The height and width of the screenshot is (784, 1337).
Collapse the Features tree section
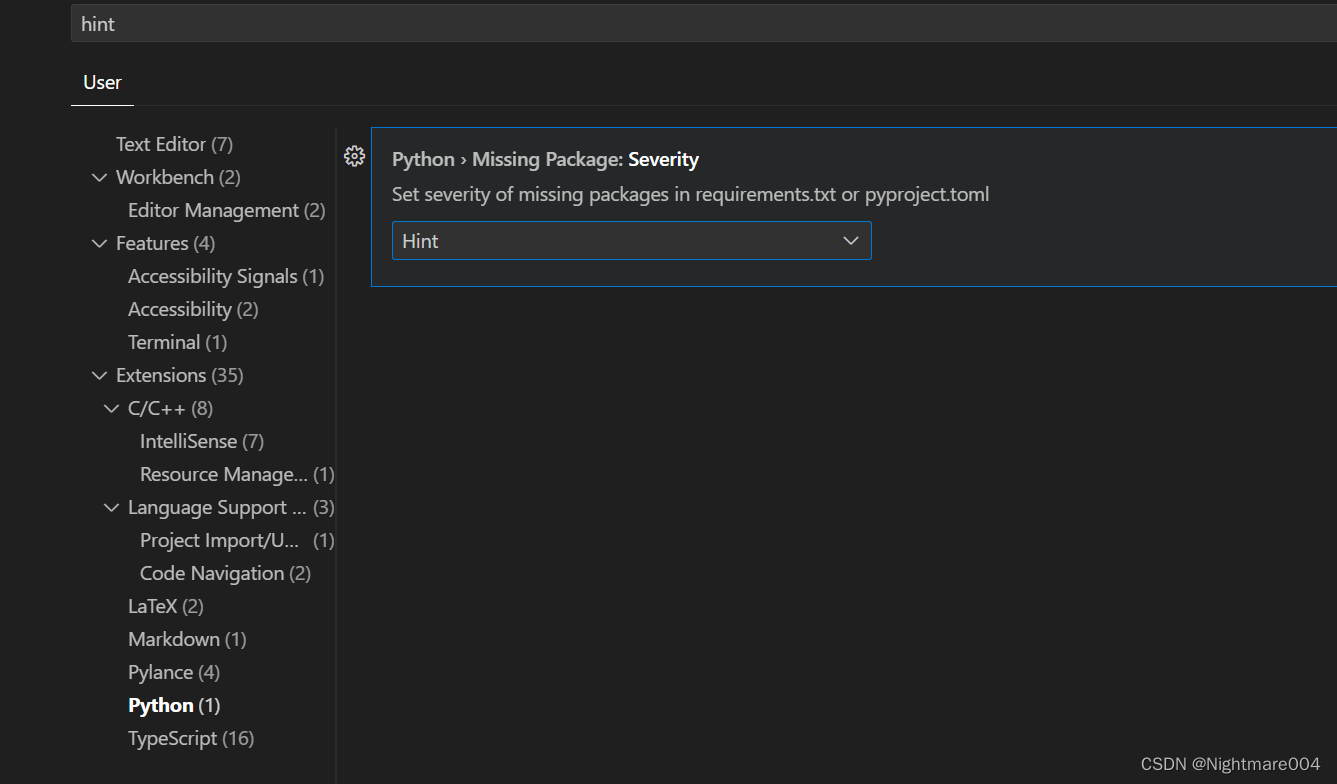pos(99,244)
